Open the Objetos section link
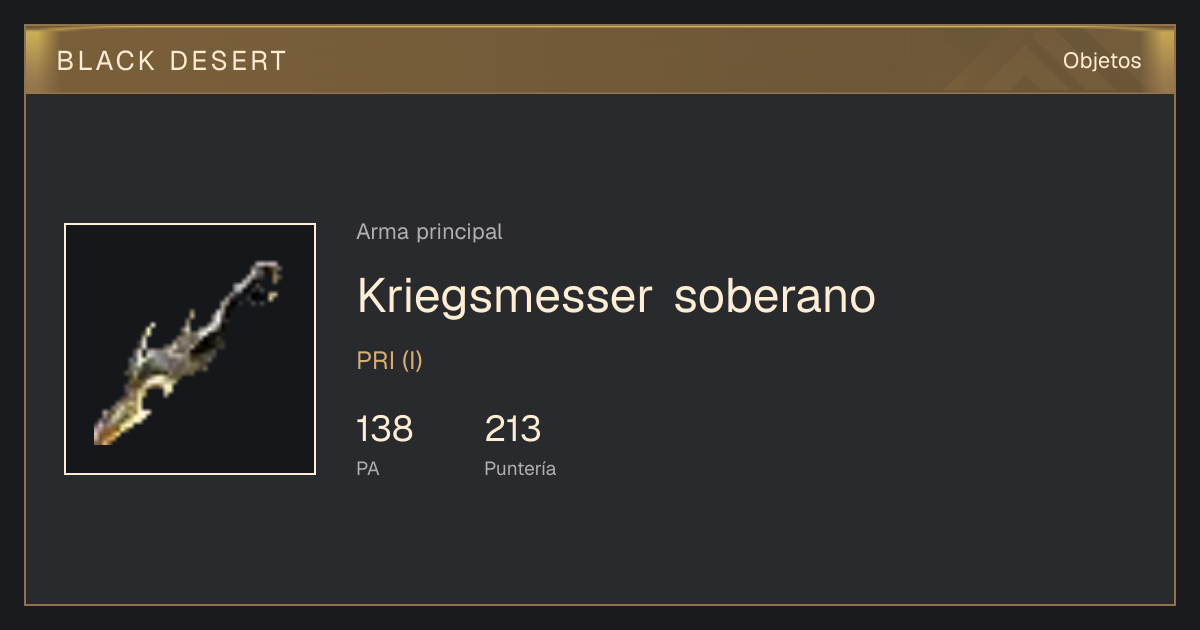 [1102, 61]
